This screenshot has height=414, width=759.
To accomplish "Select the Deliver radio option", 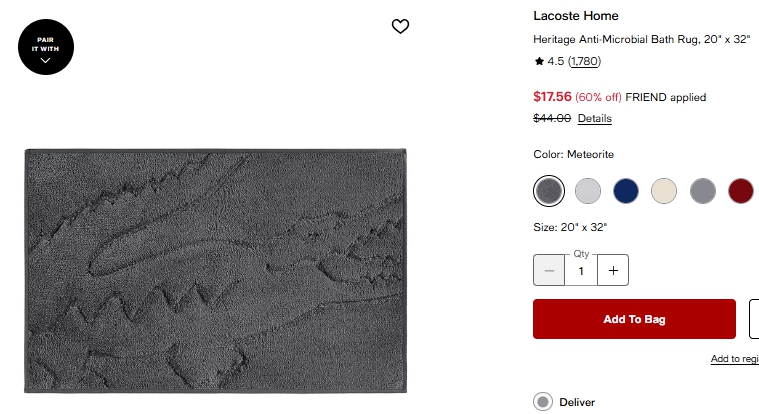I will (543, 402).
